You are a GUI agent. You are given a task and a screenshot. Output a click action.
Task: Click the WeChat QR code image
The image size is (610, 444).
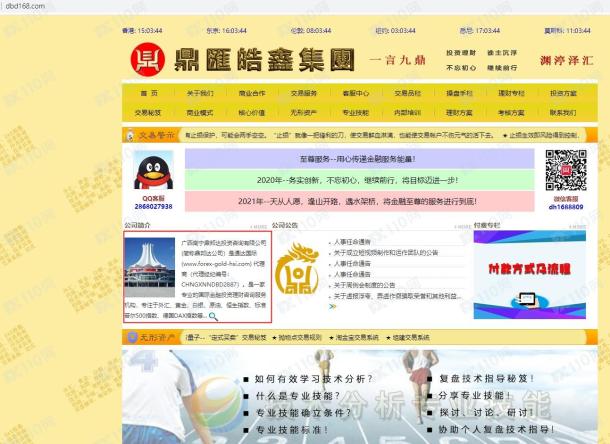[x=566, y=170]
